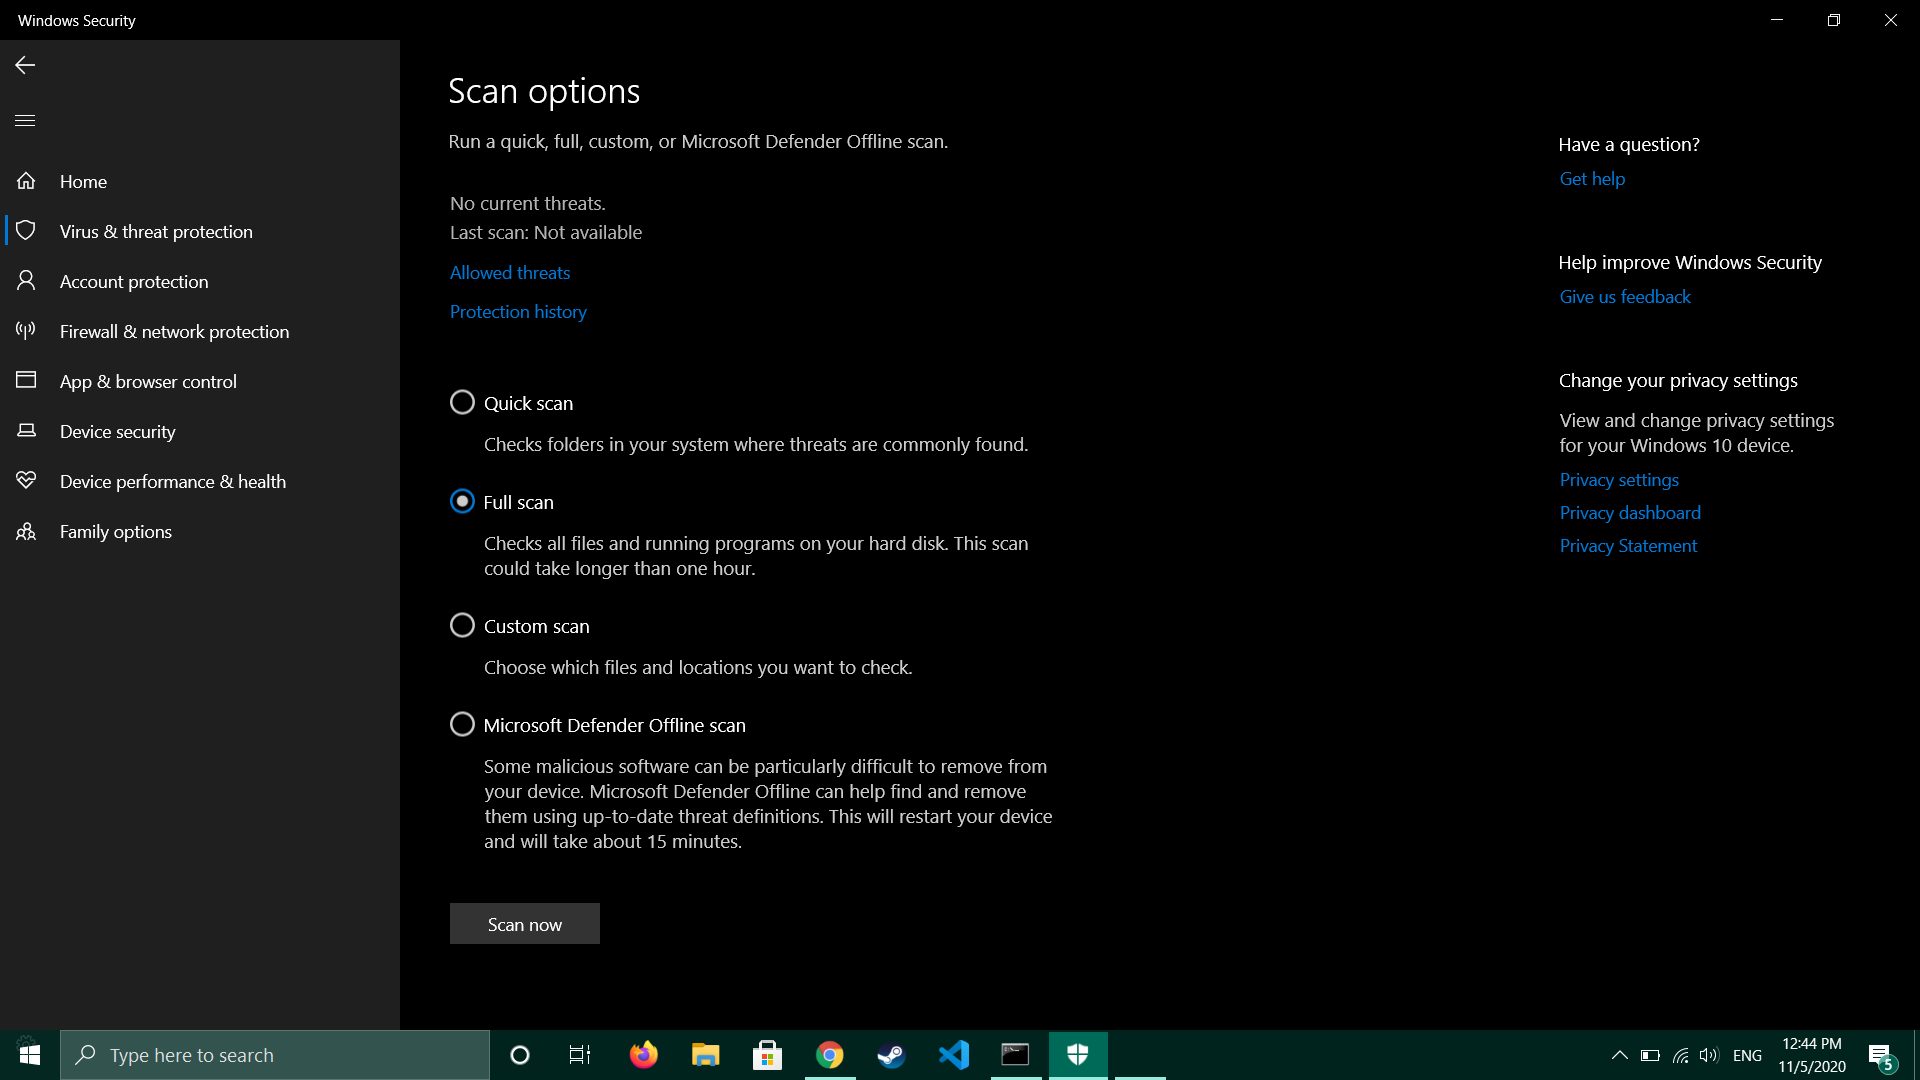Screen dimensions: 1920x1080
Task: Click the Device performance heart icon
Action: tap(26, 481)
